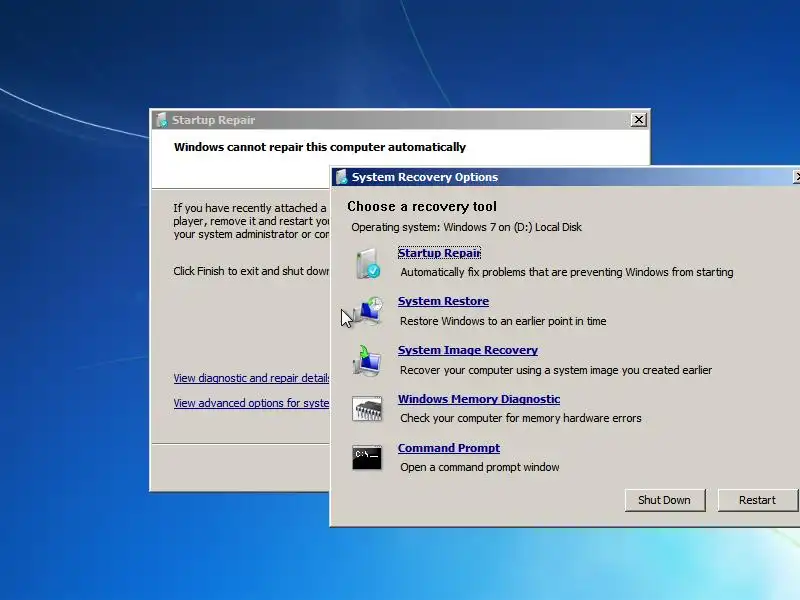The height and width of the screenshot is (600, 800).
Task: Select 'Windows cannot repair this computer automatically' text
Action: click(x=320, y=147)
